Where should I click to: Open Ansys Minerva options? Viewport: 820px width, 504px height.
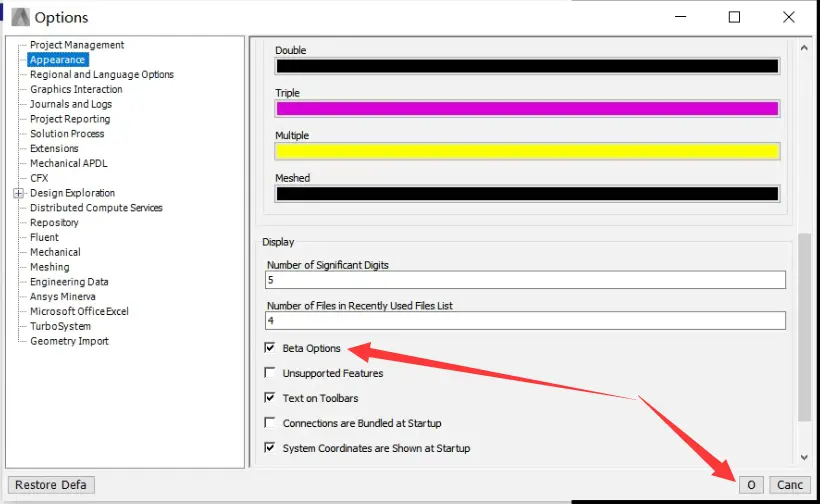pyautogui.click(x=63, y=296)
